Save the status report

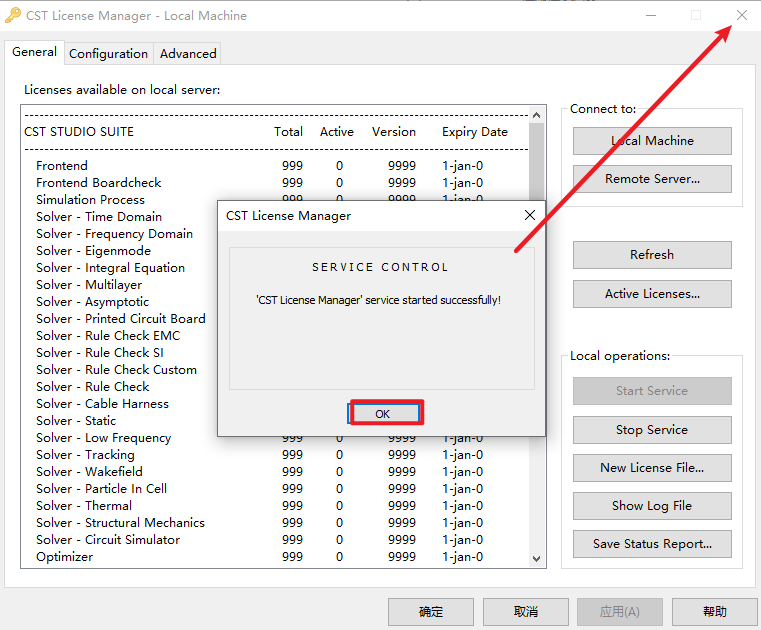click(652, 544)
